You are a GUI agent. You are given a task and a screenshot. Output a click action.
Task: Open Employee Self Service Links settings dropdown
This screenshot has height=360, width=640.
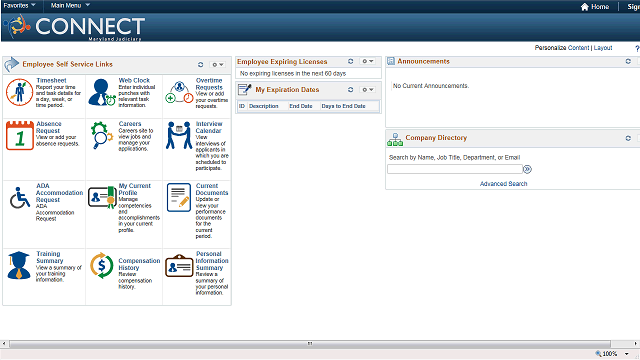[x=218, y=64]
